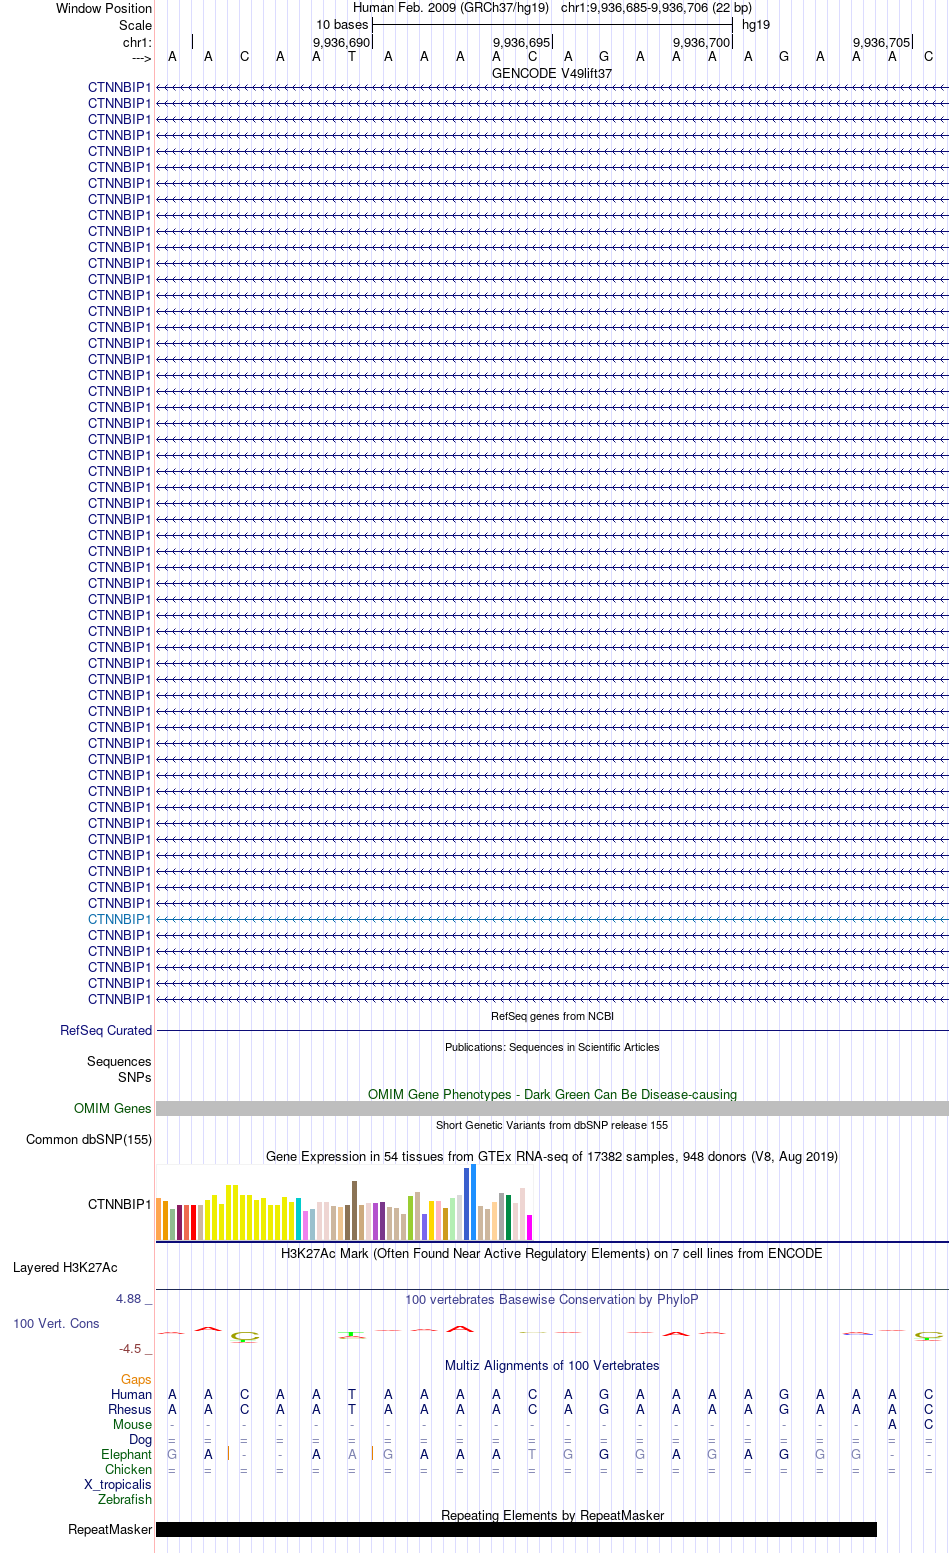The height and width of the screenshot is (1553, 950).
Task: Click 'OMIM Gene Phenotypes' green track title
Action: (x=552, y=1094)
